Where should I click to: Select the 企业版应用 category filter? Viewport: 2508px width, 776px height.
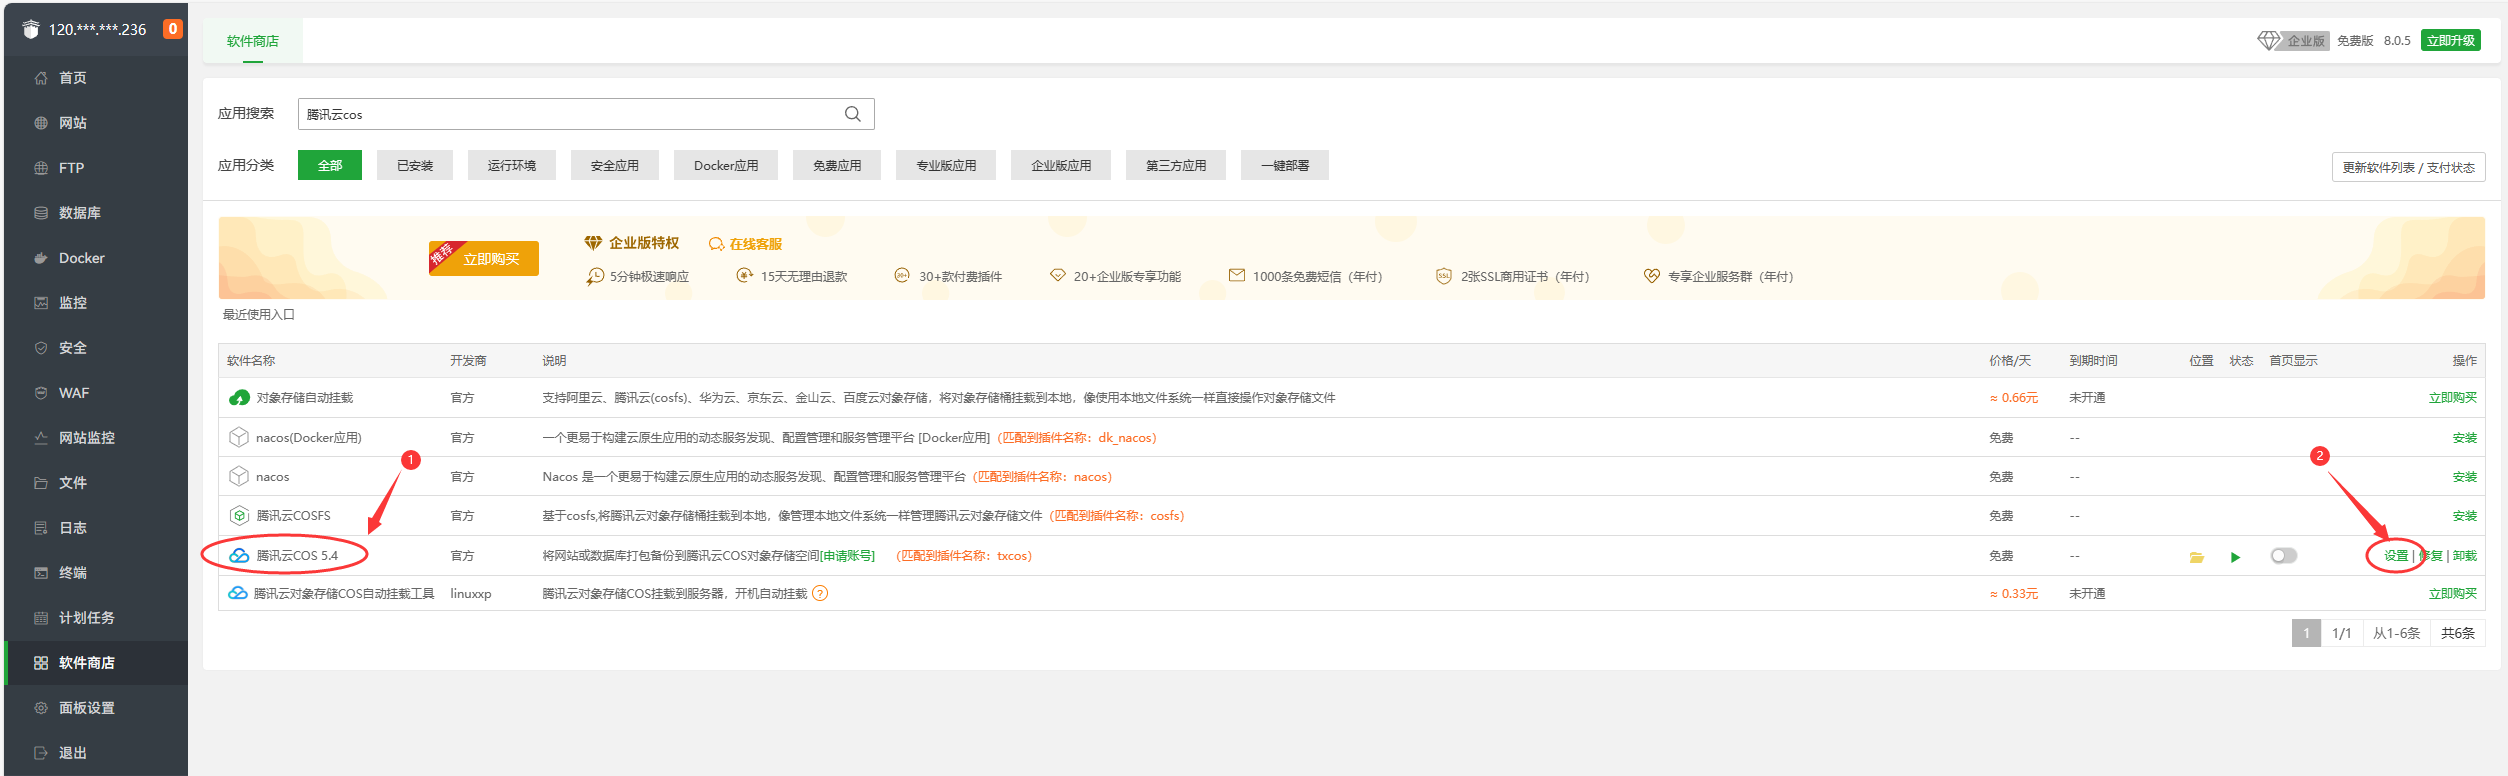click(1061, 165)
